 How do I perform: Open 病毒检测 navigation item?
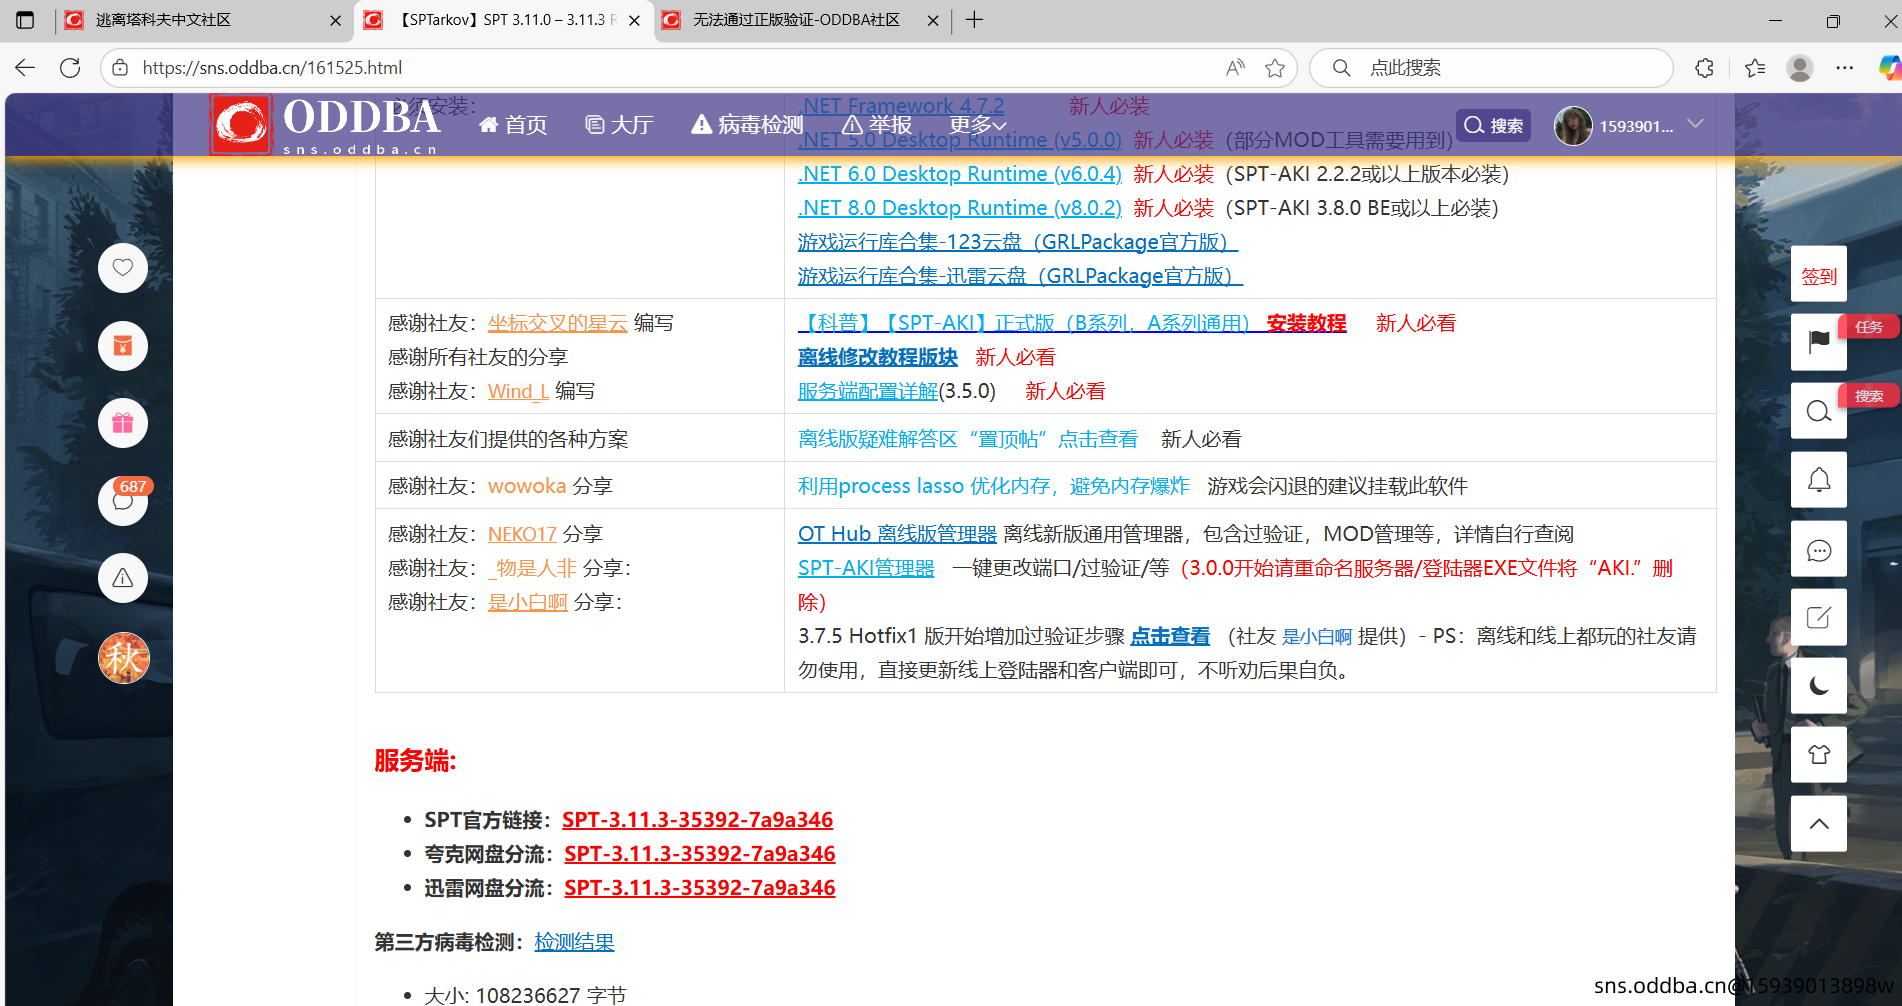[747, 125]
